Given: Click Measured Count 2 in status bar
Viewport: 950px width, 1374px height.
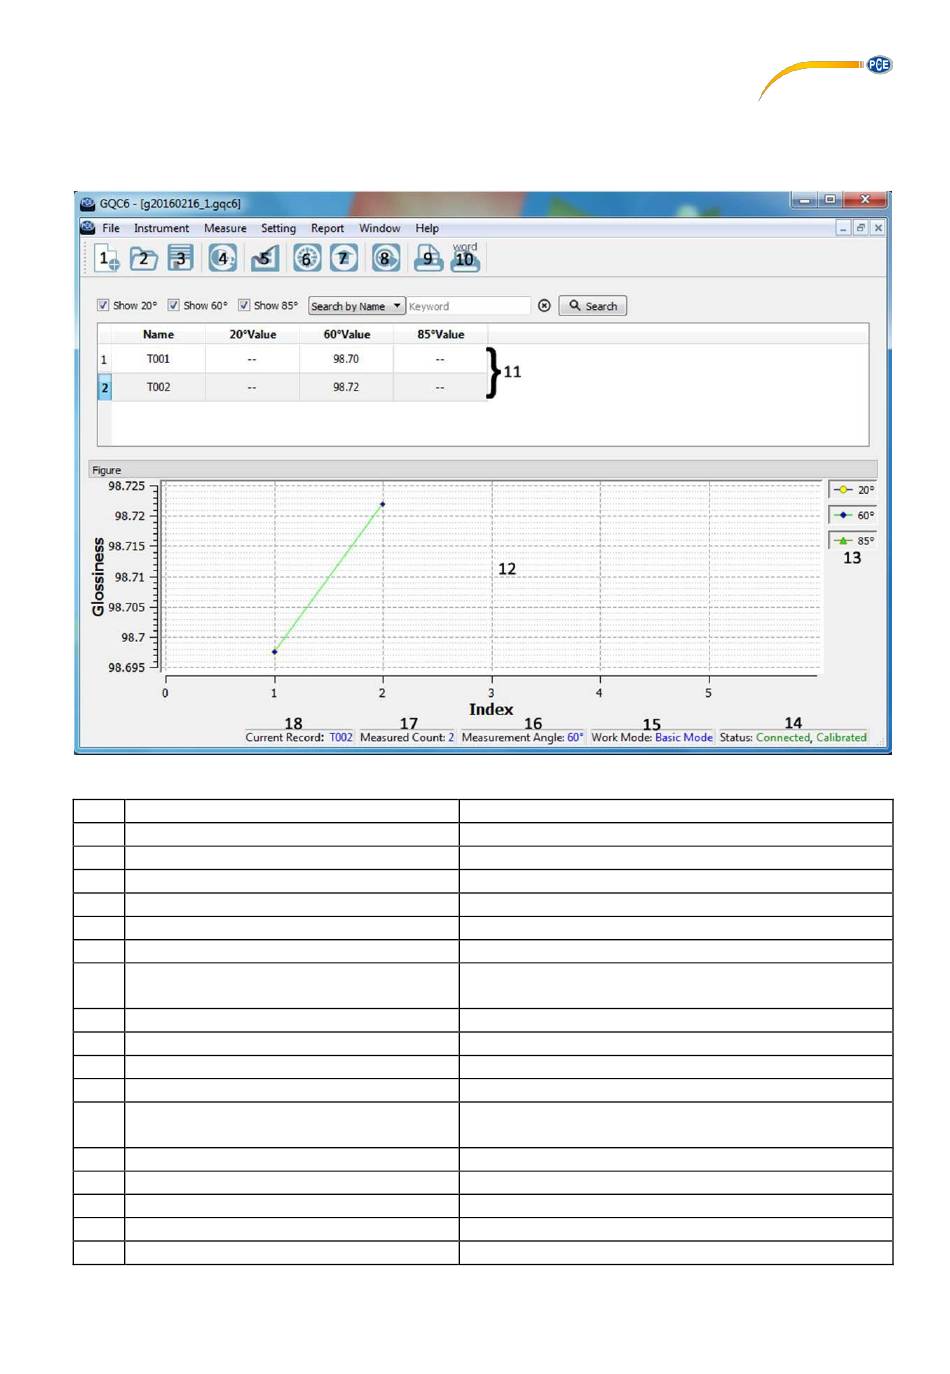Looking at the screenshot, I should [x=407, y=737].
